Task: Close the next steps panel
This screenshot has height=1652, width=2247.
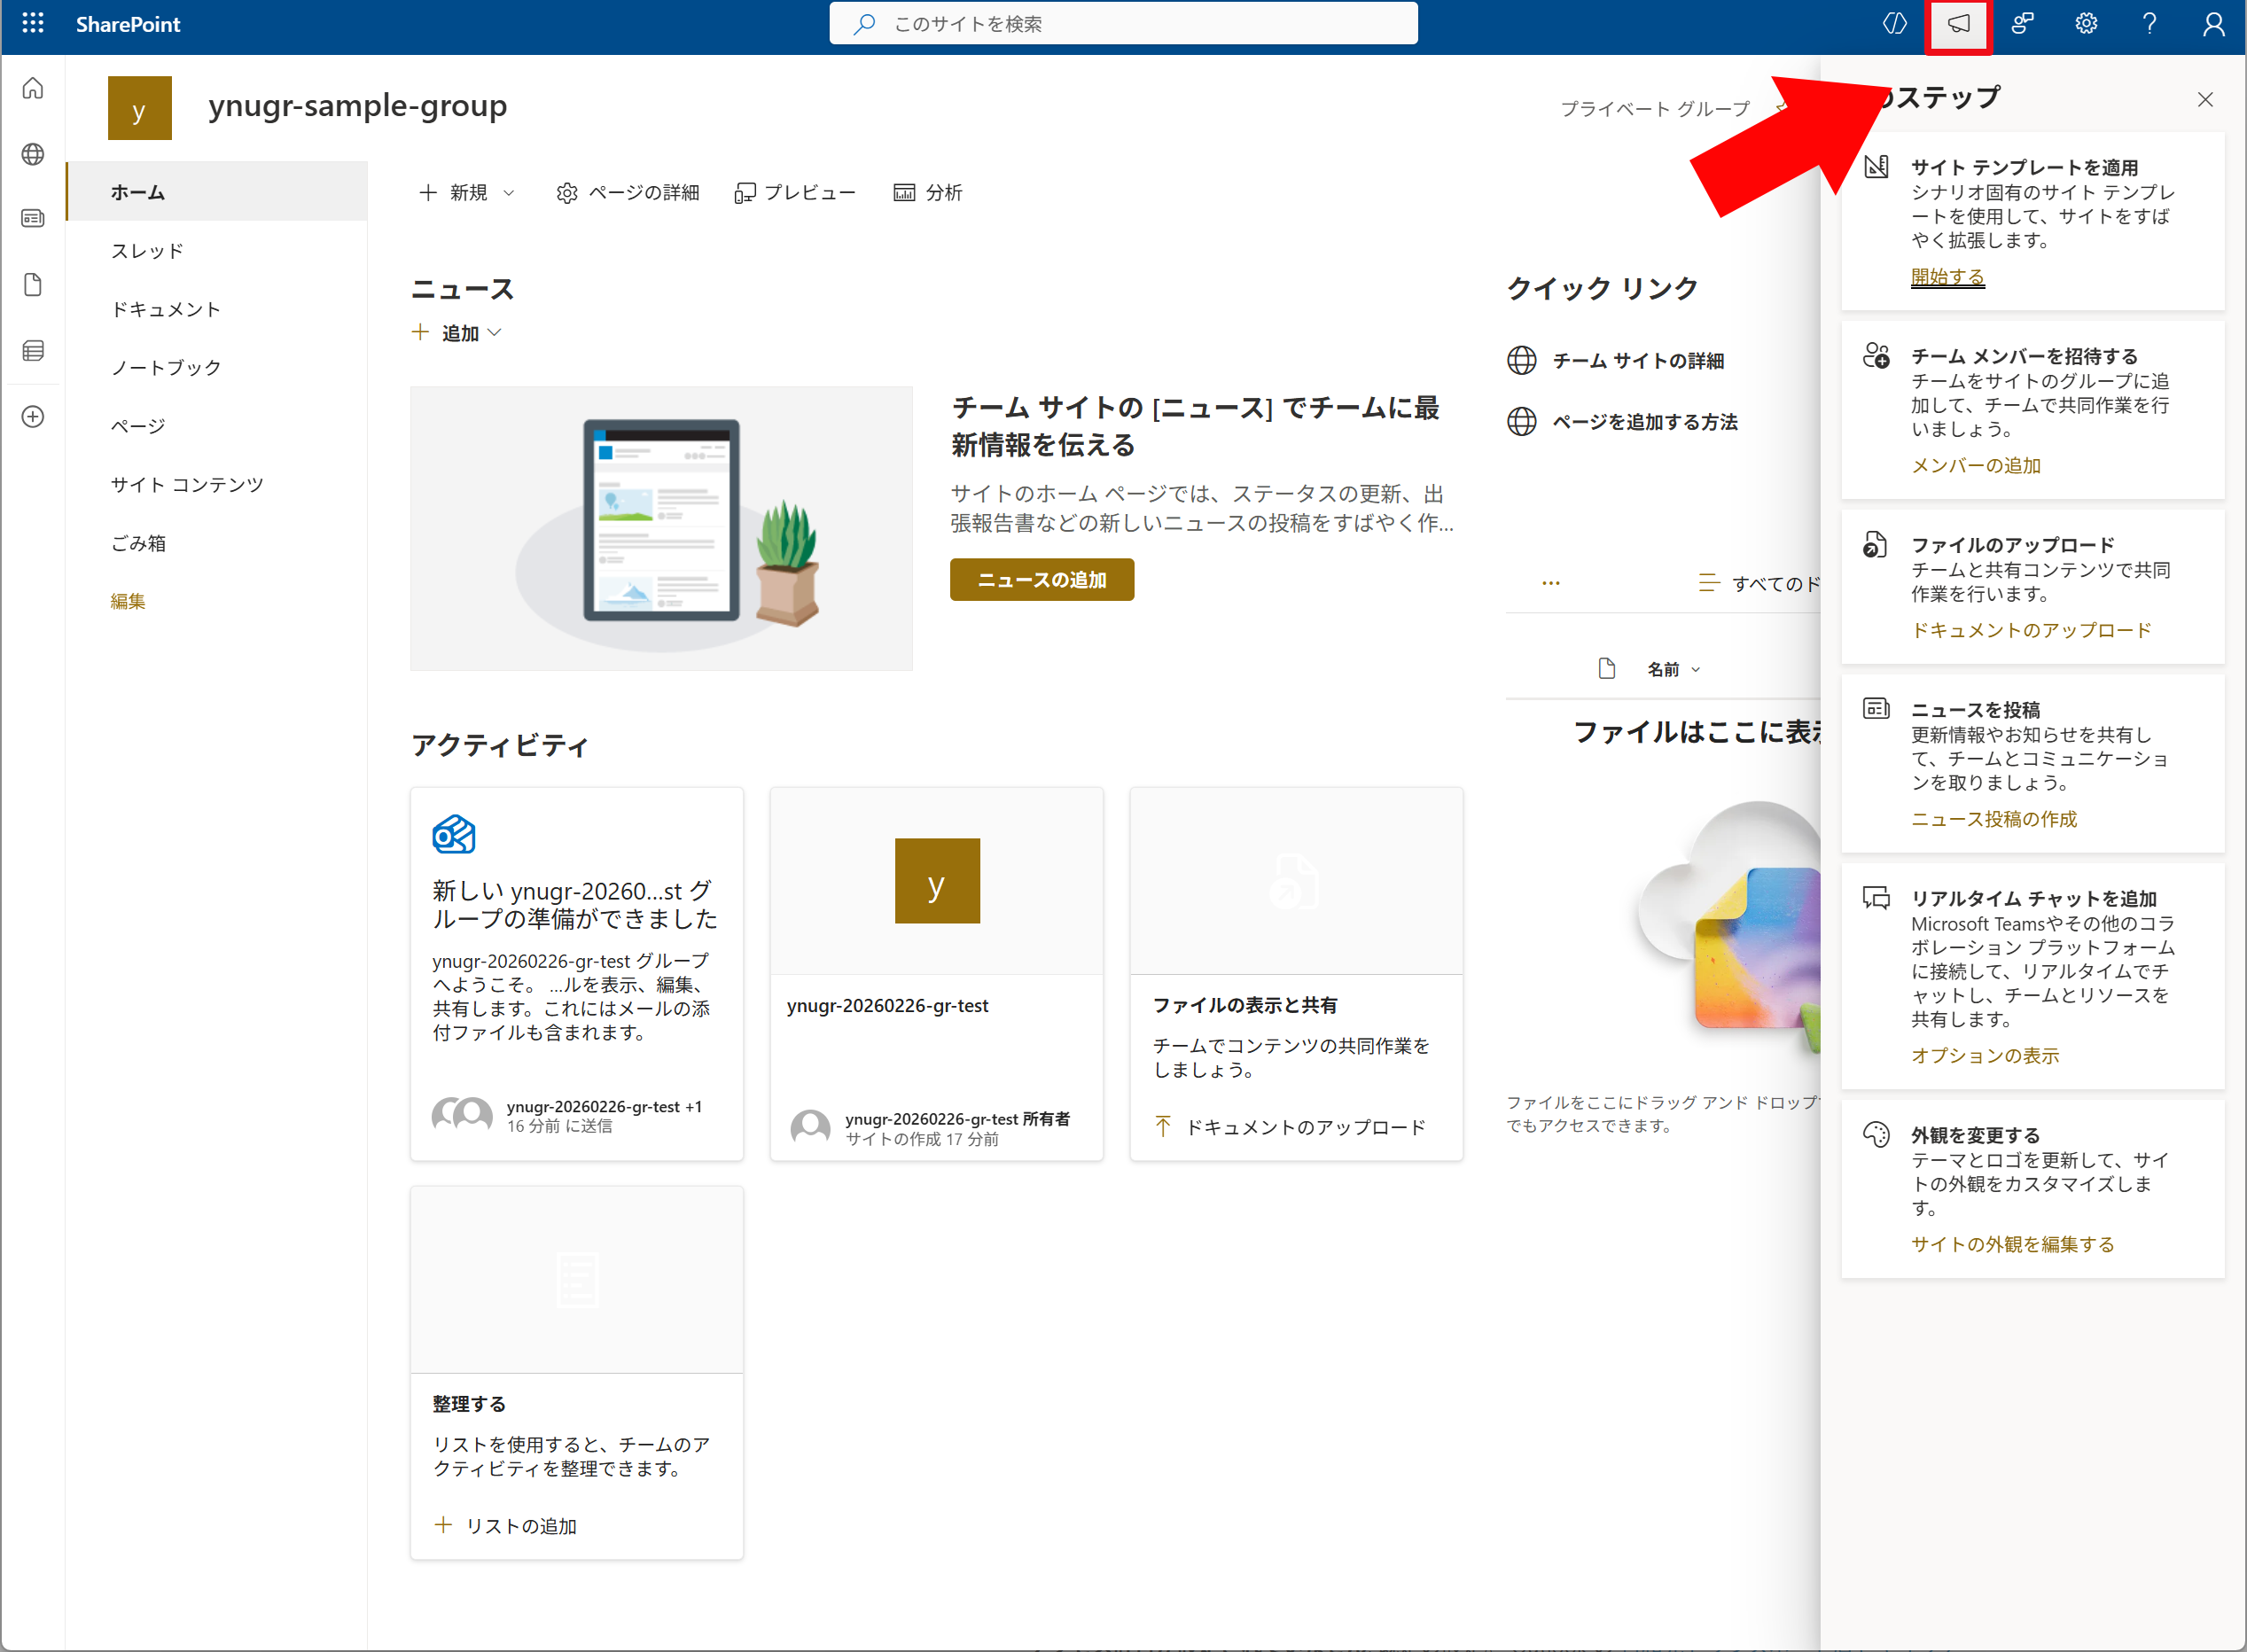Action: pyautogui.click(x=2205, y=99)
